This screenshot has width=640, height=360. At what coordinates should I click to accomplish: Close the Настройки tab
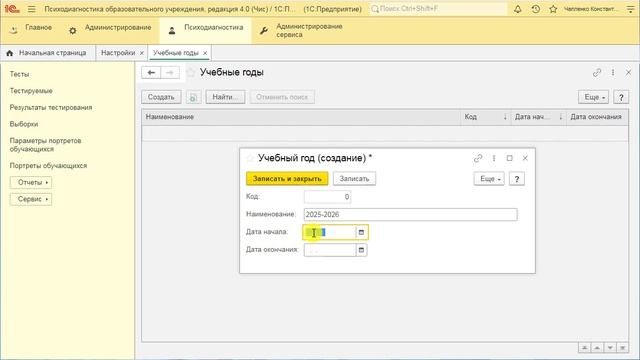tap(142, 53)
